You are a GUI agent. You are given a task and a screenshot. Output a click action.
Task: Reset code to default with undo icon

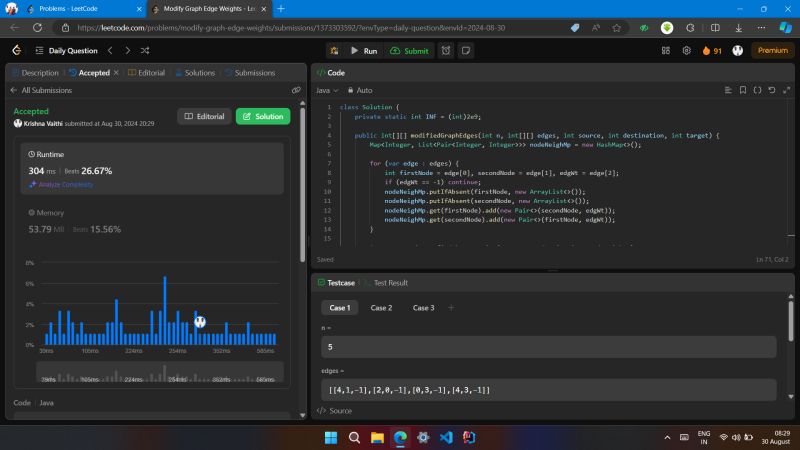(770, 90)
